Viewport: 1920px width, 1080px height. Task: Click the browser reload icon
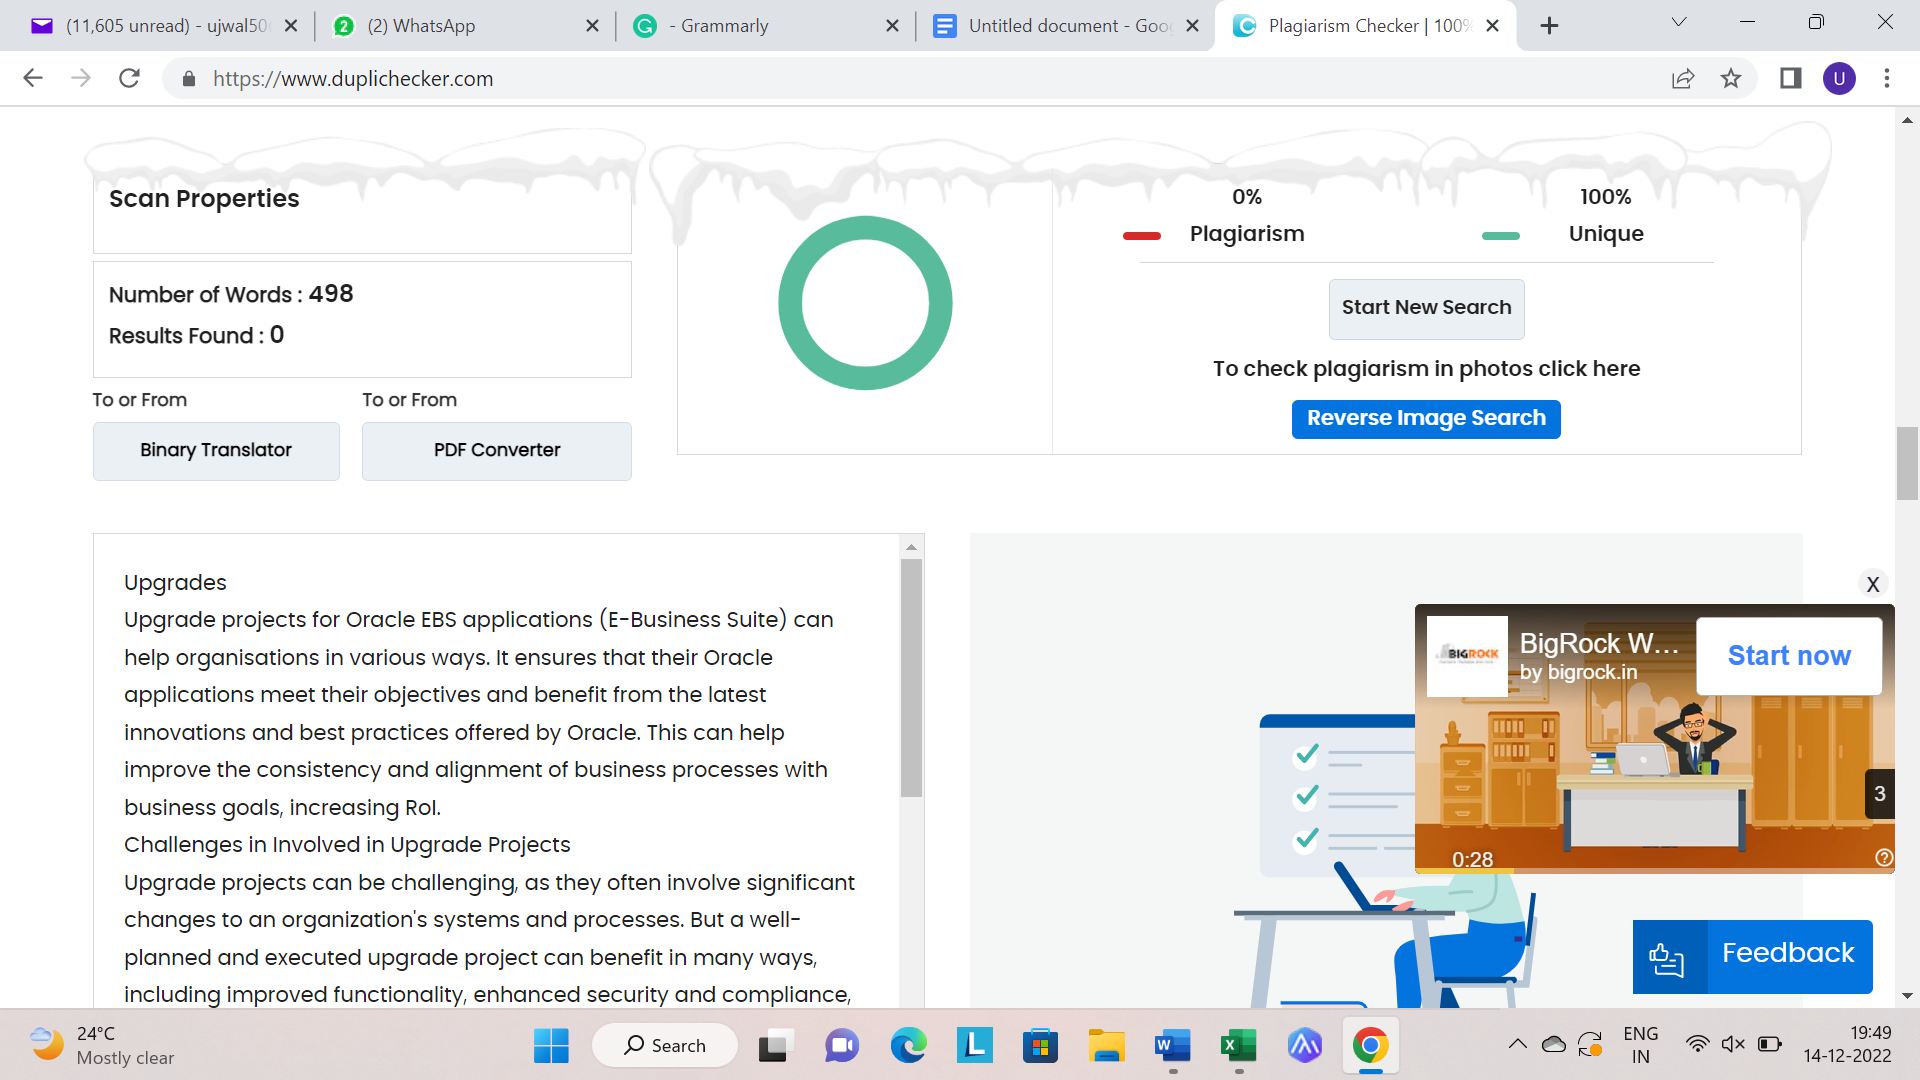click(x=129, y=78)
